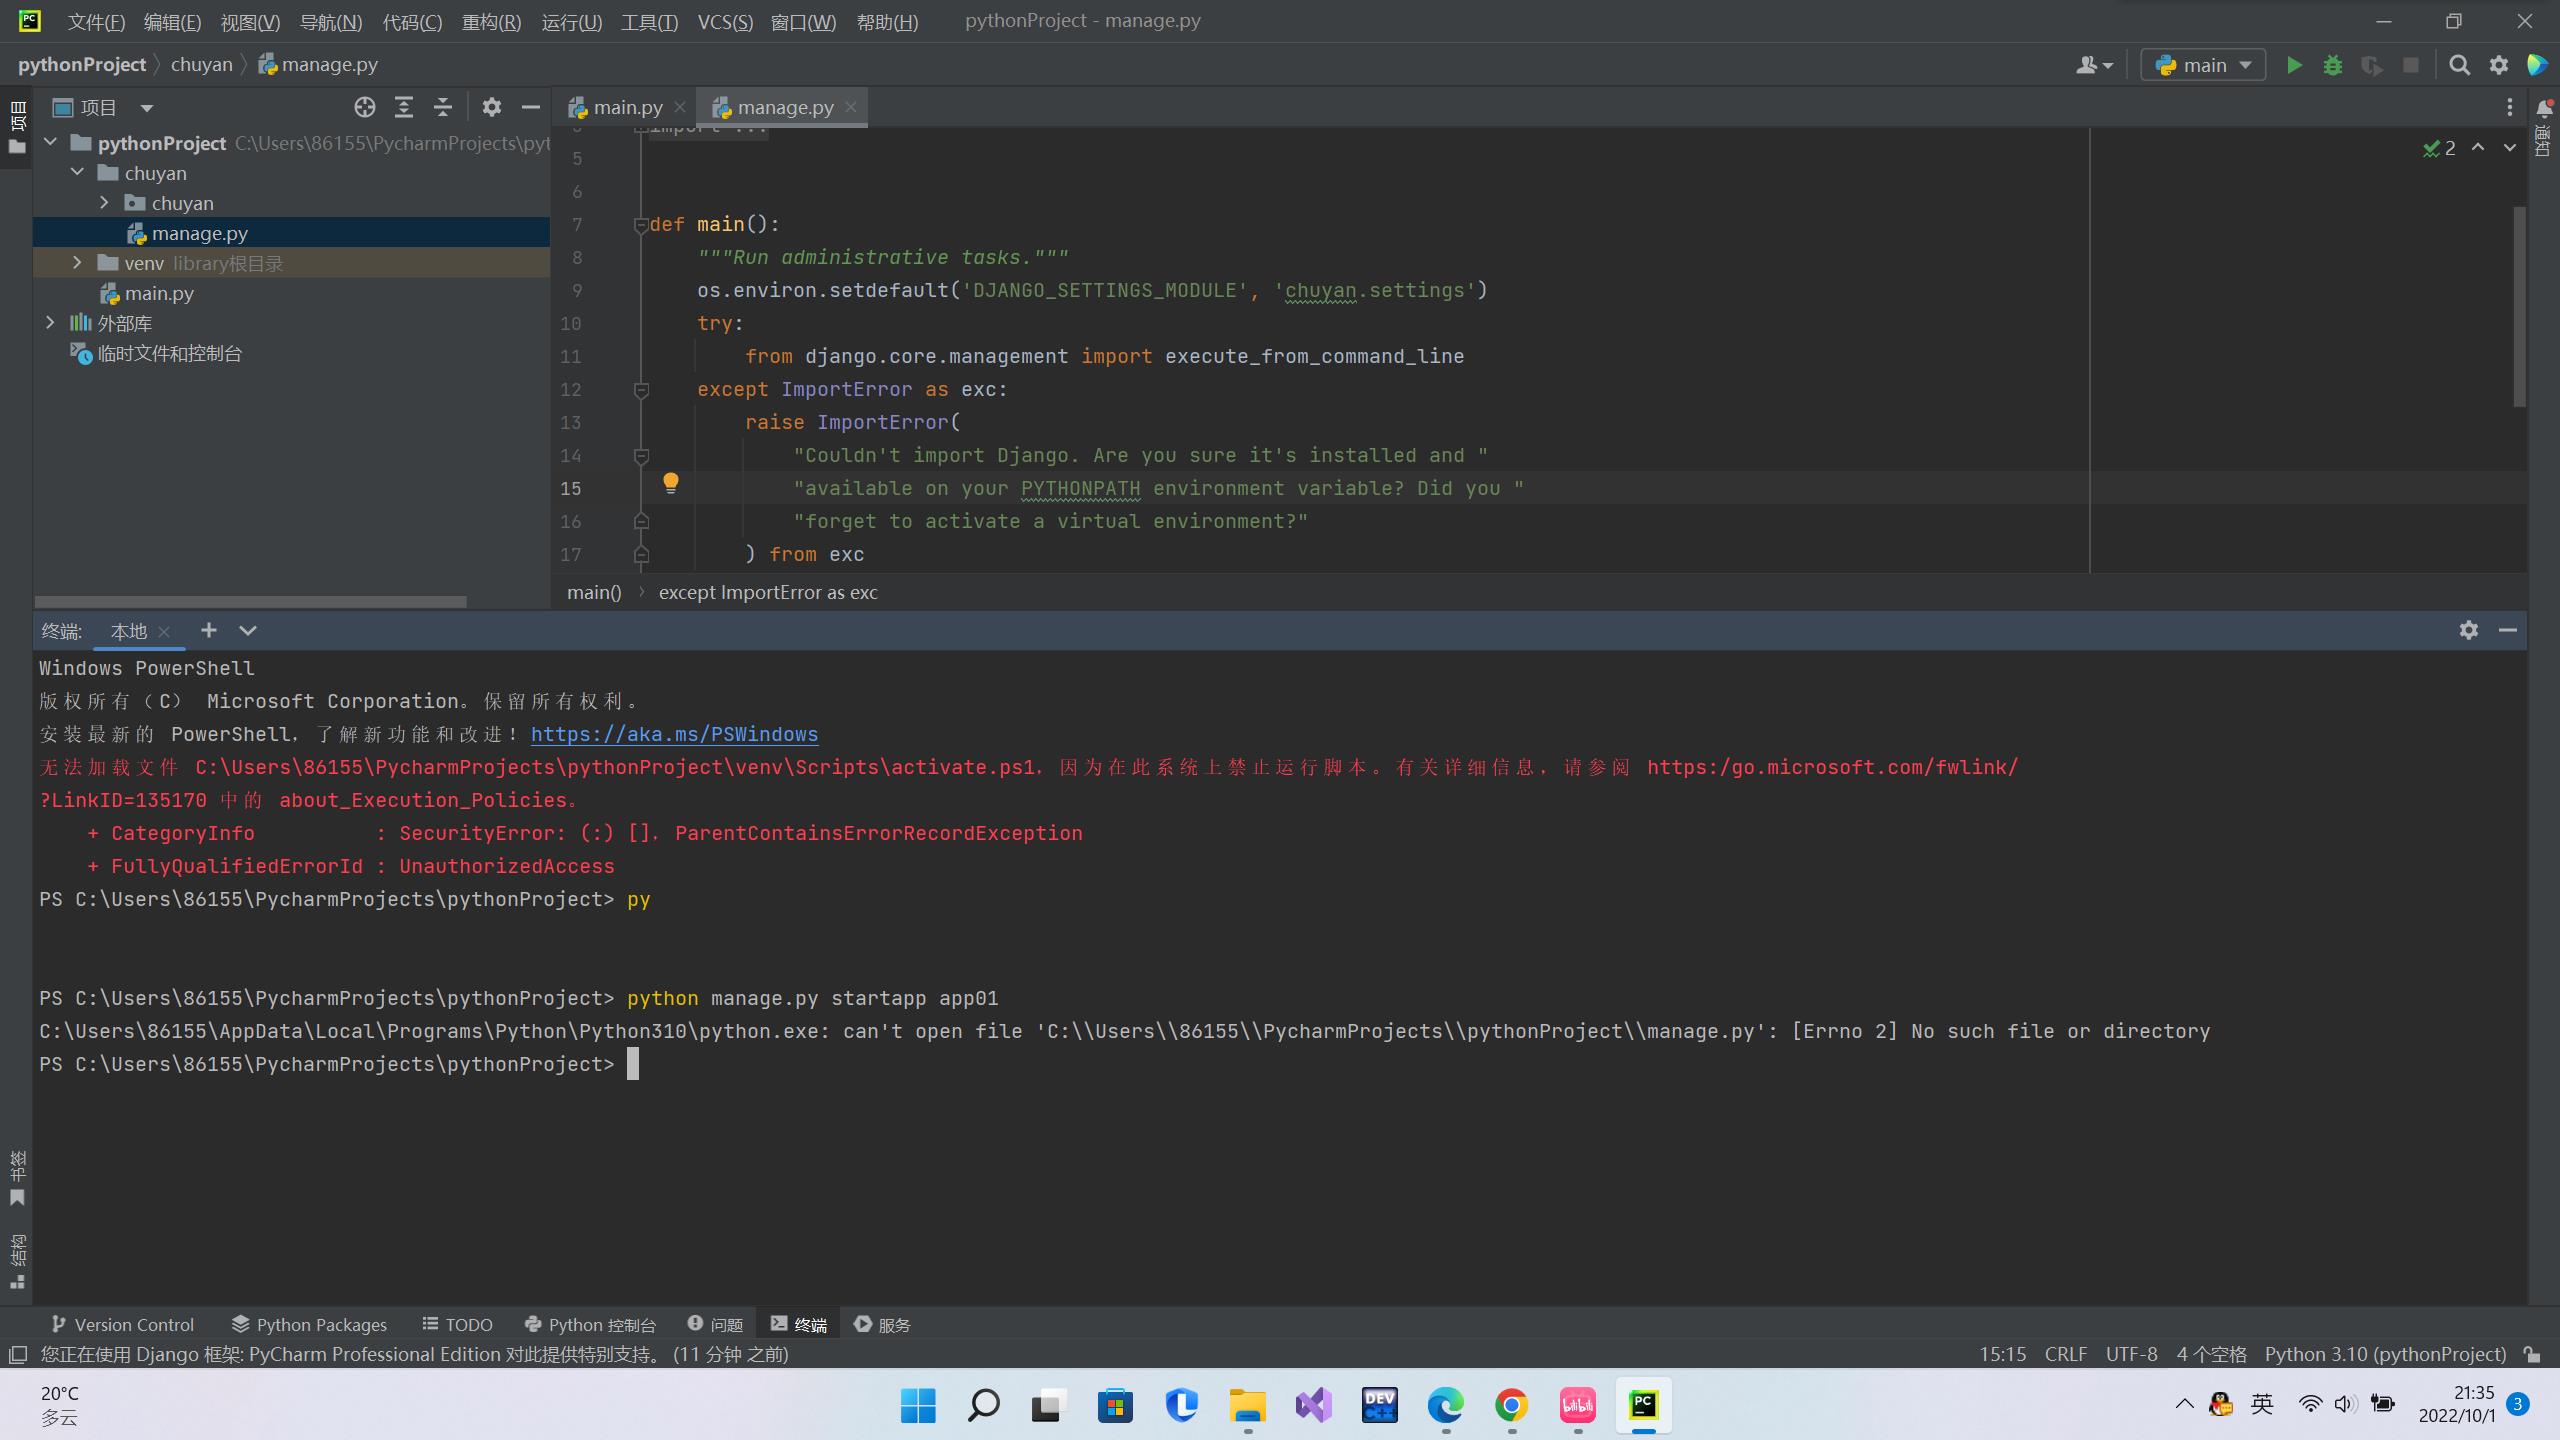Open inspections widget showing 2 typos
2560x1440 pixels.
(x=2439, y=148)
